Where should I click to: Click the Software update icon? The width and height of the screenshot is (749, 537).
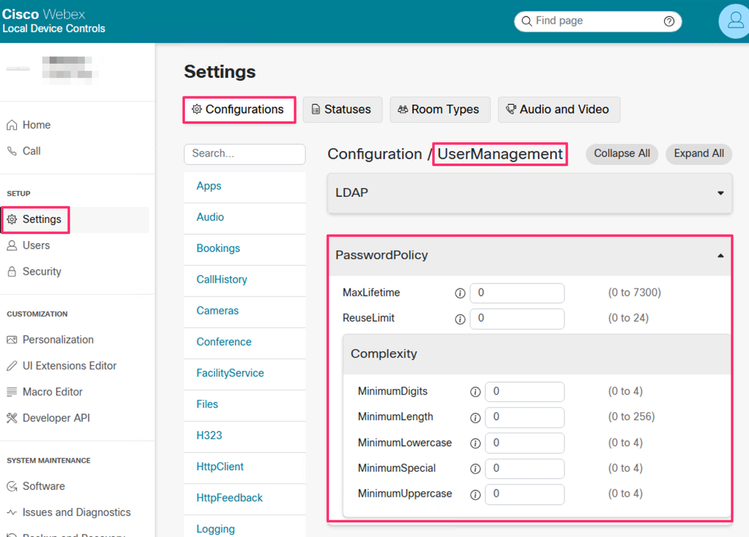pos(12,486)
